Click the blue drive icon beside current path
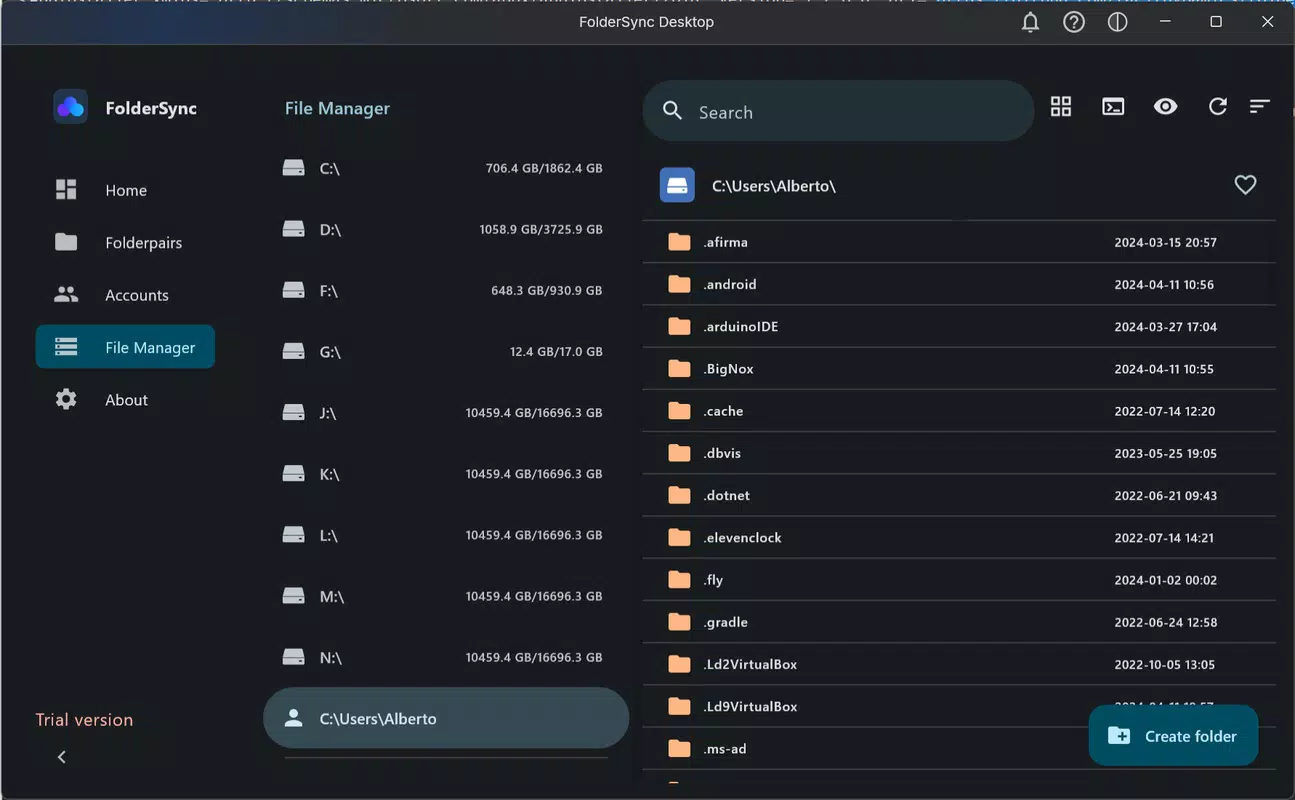Viewport: 1295px width, 800px height. click(677, 185)
